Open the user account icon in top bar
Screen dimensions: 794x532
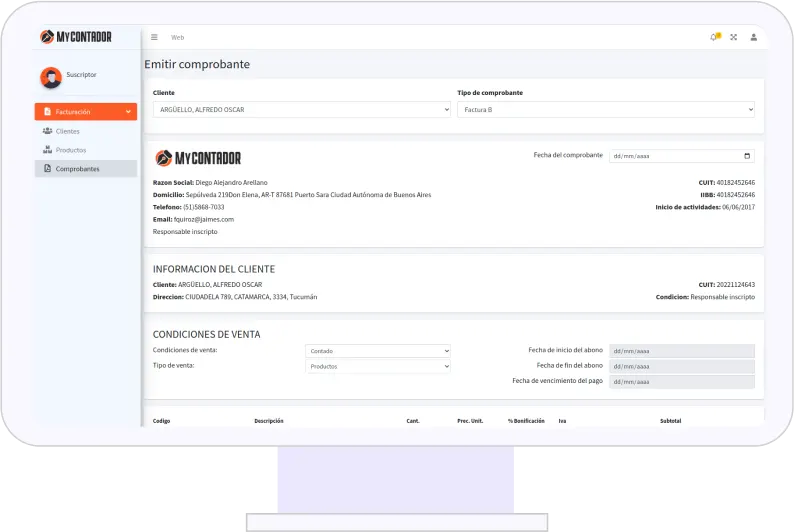pyautogui.click(x=753, y=37)
